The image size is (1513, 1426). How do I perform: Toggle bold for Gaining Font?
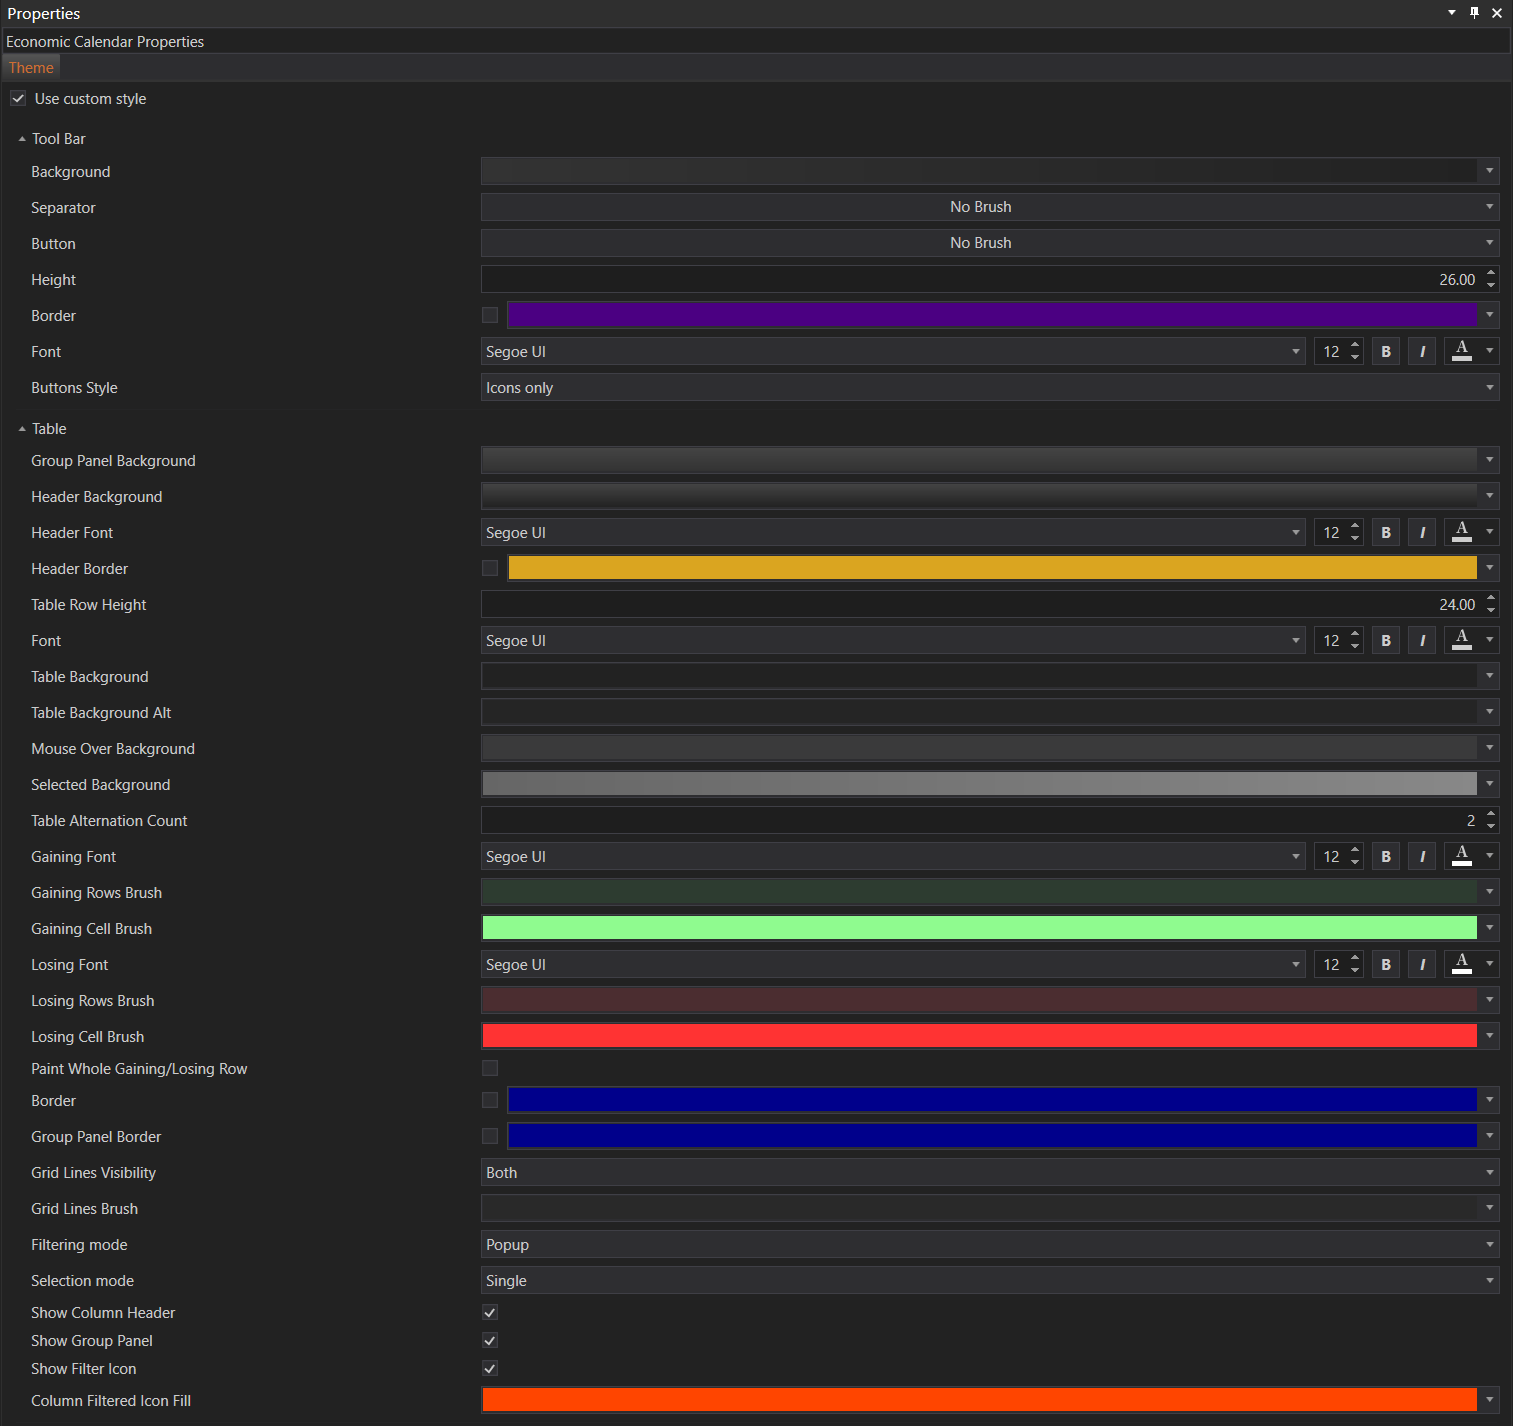tap(1385, 857)
